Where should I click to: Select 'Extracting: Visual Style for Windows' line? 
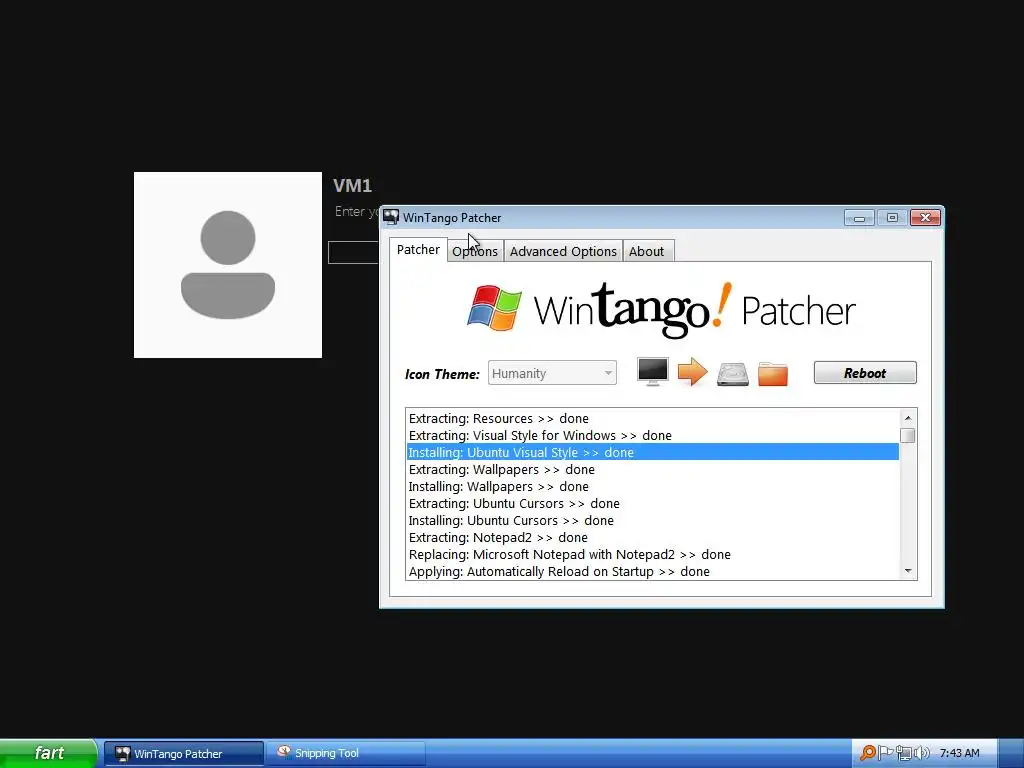[x=652, y=436]
